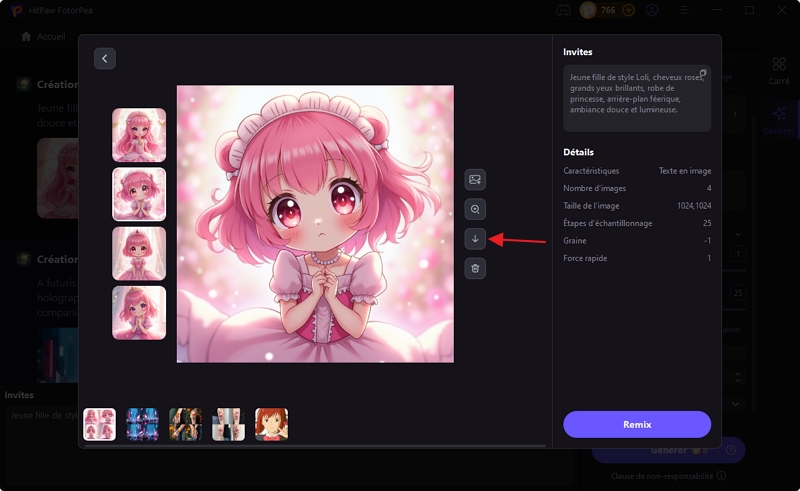Screen dimensions: 800x491
Task: Open the Accueil tab
Action: coord(44,37)
